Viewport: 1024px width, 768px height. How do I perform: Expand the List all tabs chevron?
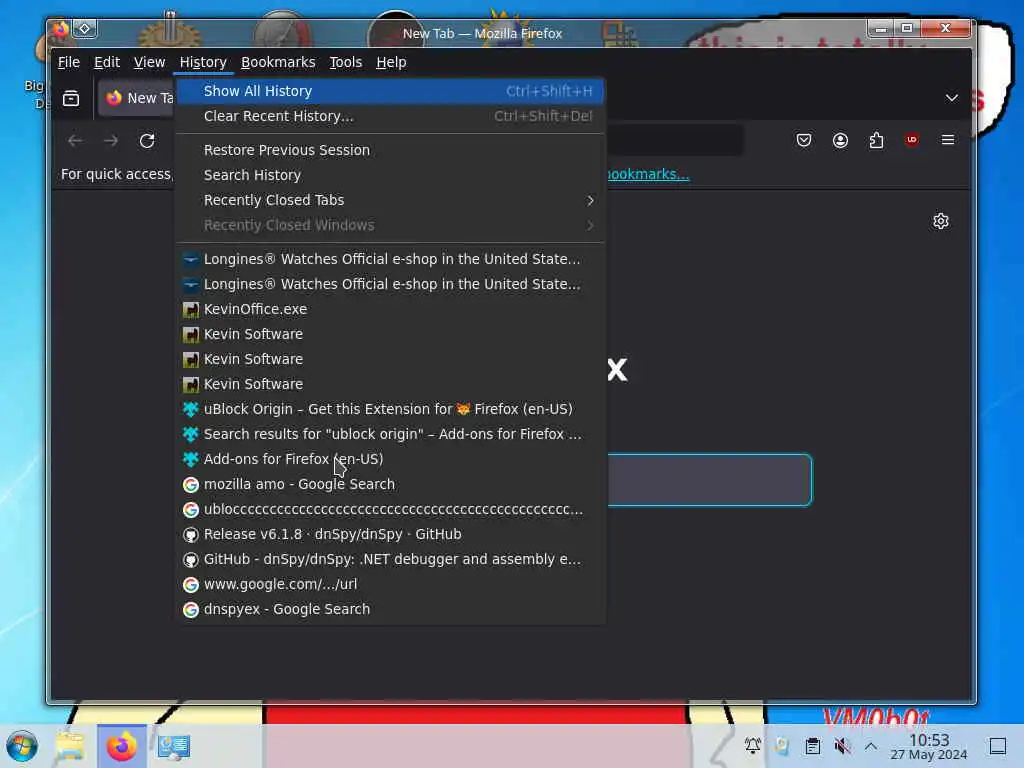pos(952,98)
